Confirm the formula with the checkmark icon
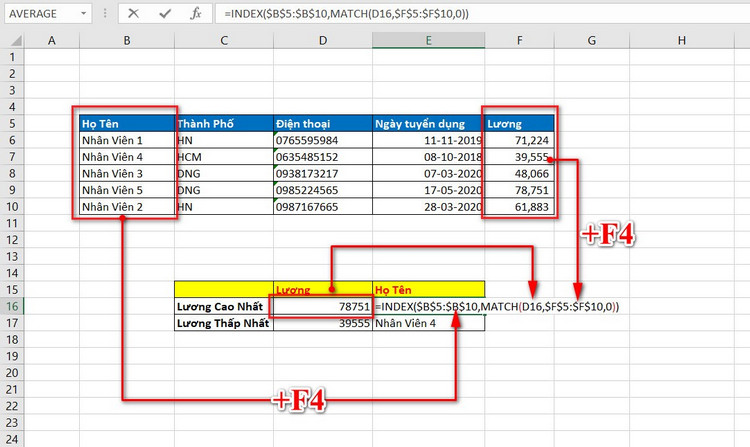Viewport: 750px width, 447px height. pos(165,13)
